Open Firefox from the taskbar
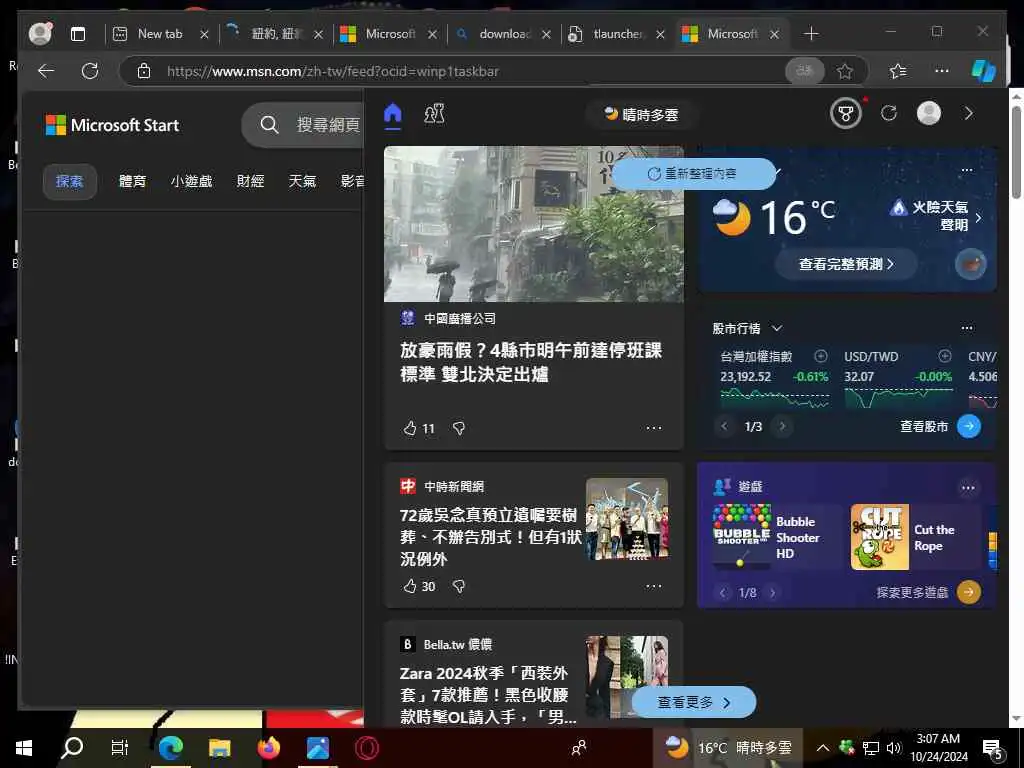The width and height of the screenshot is (1024, 768). pos(268,748)
